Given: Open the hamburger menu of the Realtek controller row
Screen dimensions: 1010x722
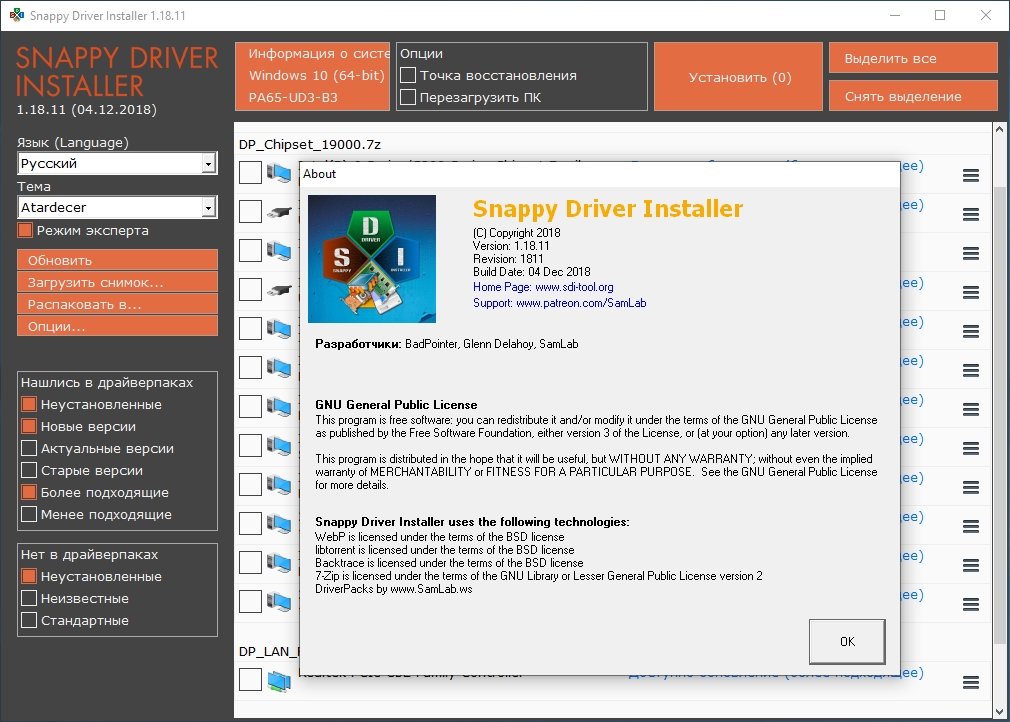Looking at the screenshot, I should coord(971,681).
